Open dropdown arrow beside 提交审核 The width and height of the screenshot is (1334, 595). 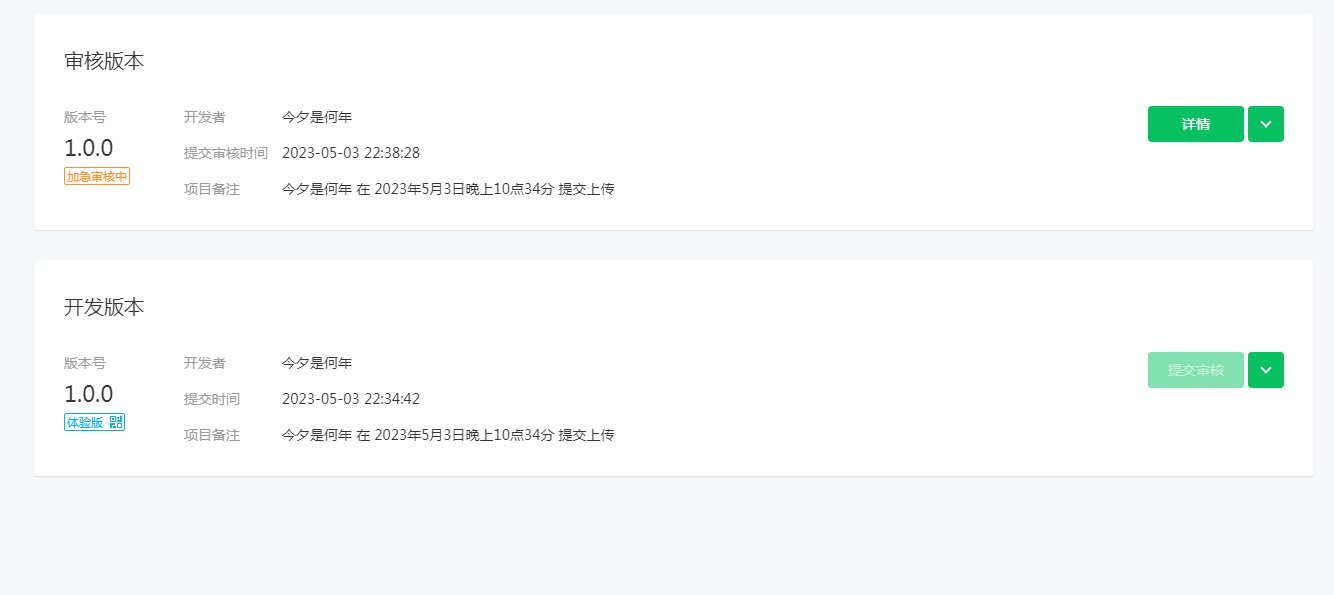click(x=1266, y=370)
